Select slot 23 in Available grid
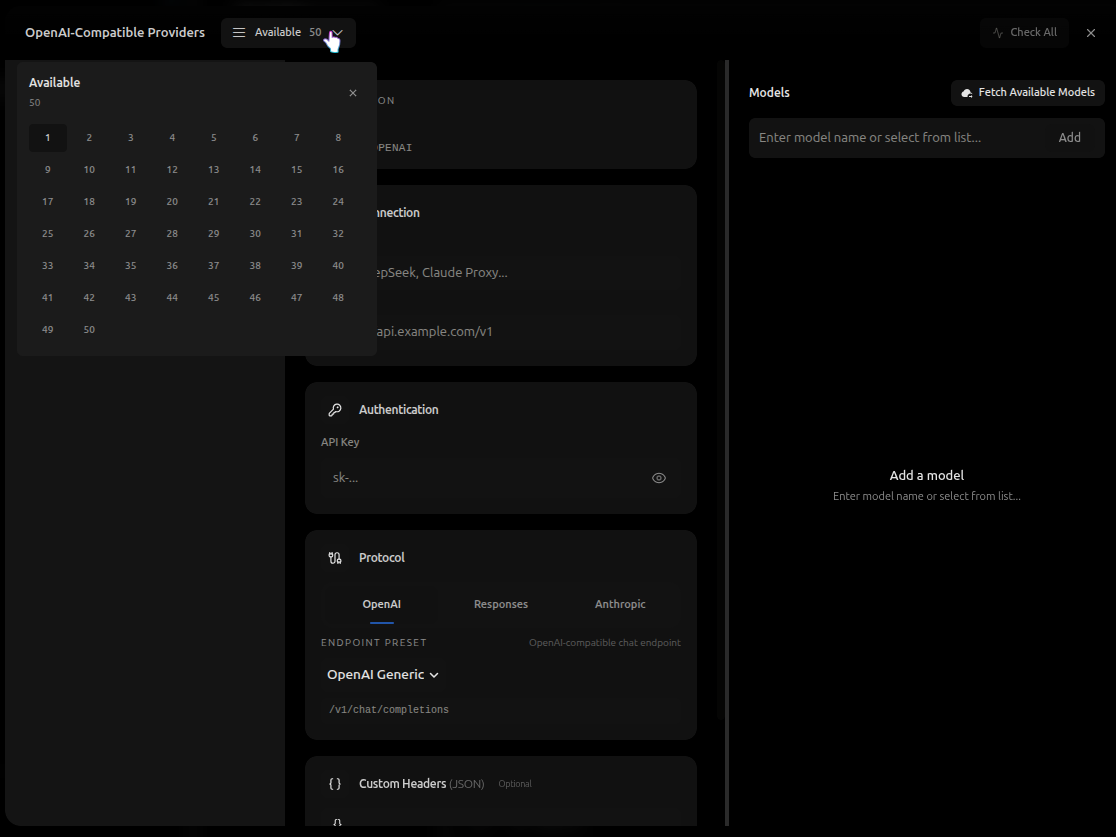The image size is (1116, 837). click(x=297, y=202)
